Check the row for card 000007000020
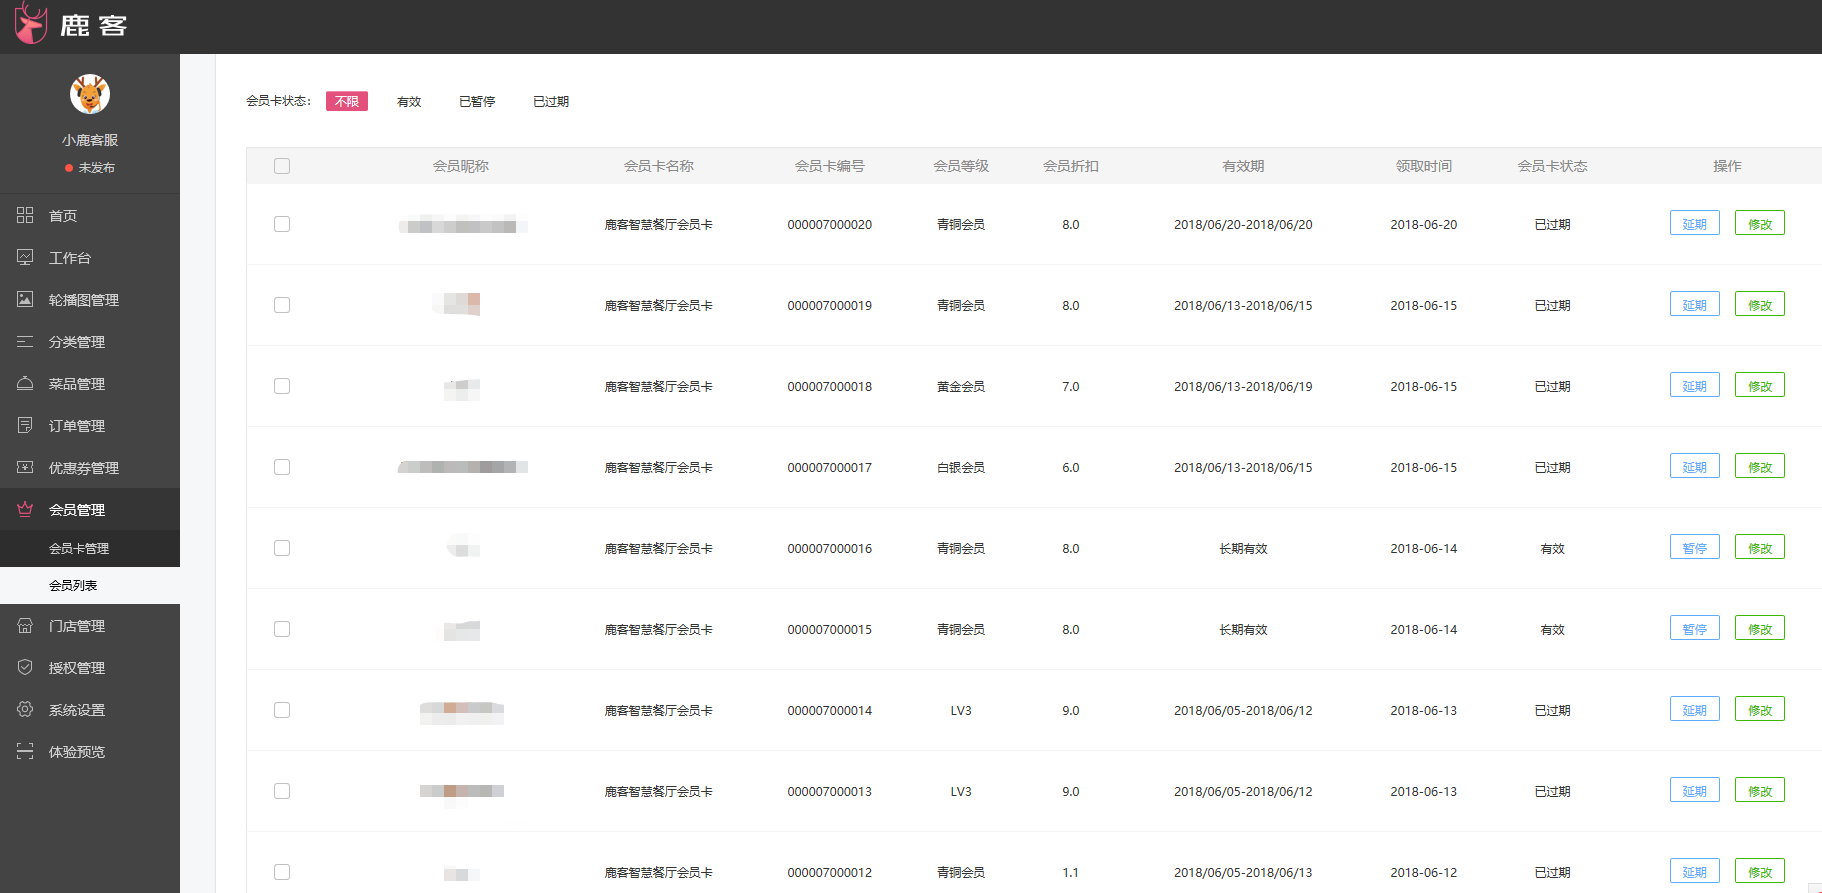 click(282, 224)
